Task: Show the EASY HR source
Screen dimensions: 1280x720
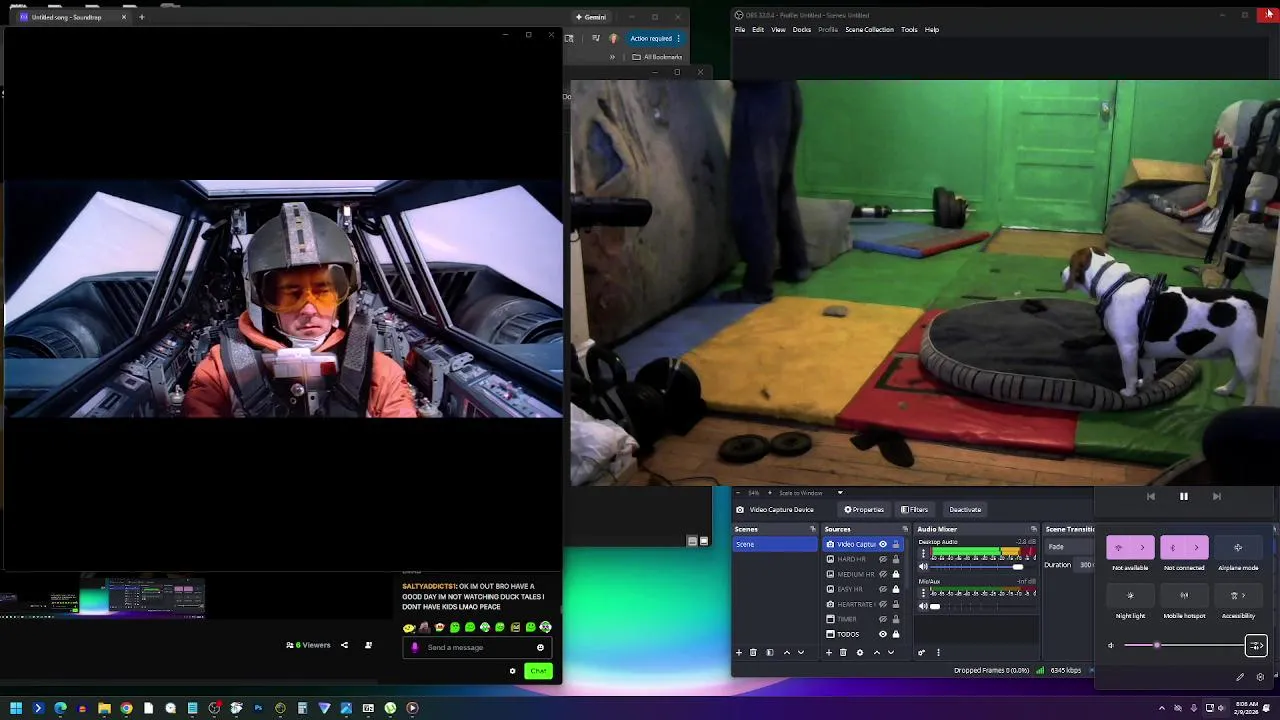Action: click(x=883, y=589)
